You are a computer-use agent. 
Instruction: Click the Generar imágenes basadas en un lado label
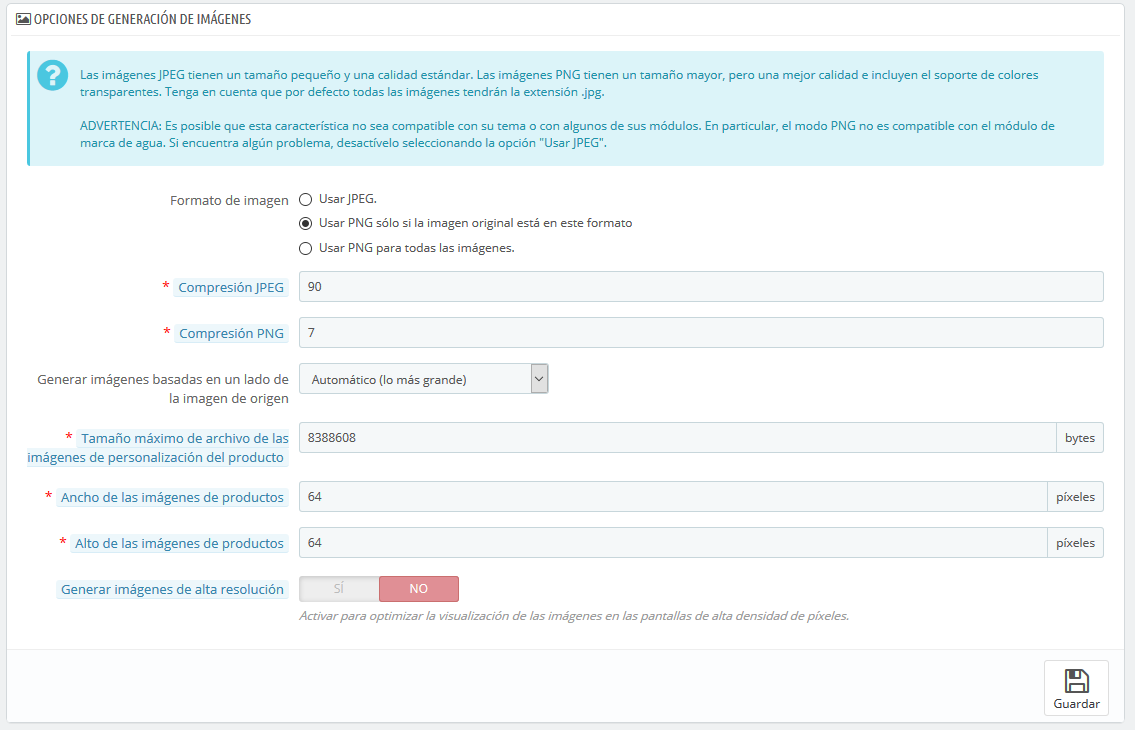click(x=163, y=389)
